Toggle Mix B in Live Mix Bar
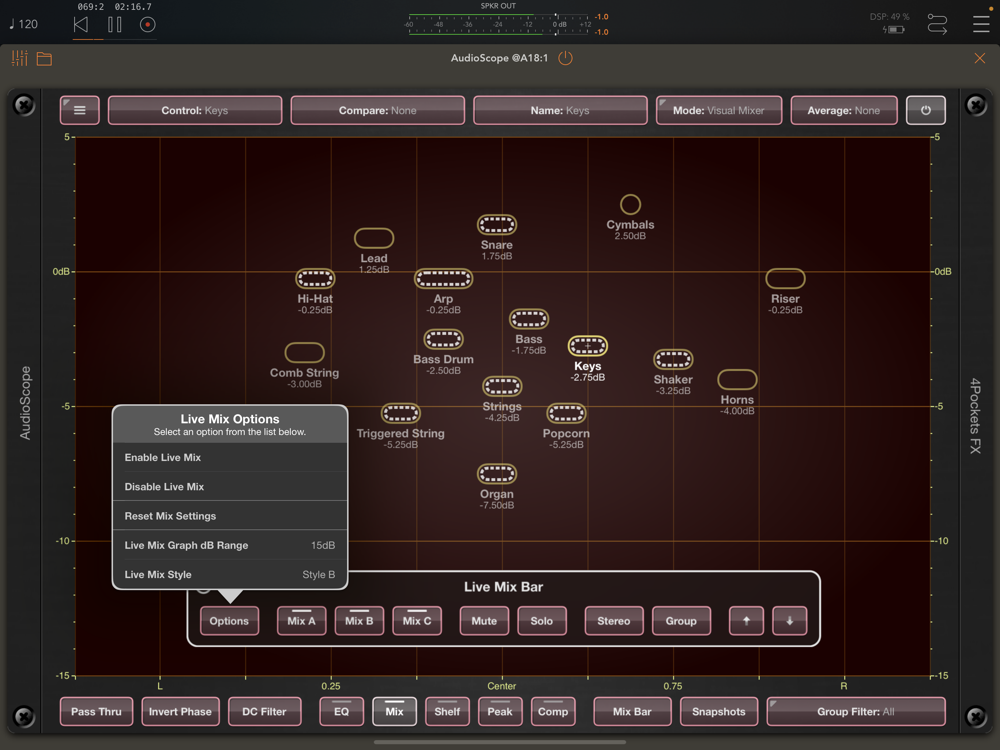Screen dimensions: 1000x750 (x=359, y=621)
